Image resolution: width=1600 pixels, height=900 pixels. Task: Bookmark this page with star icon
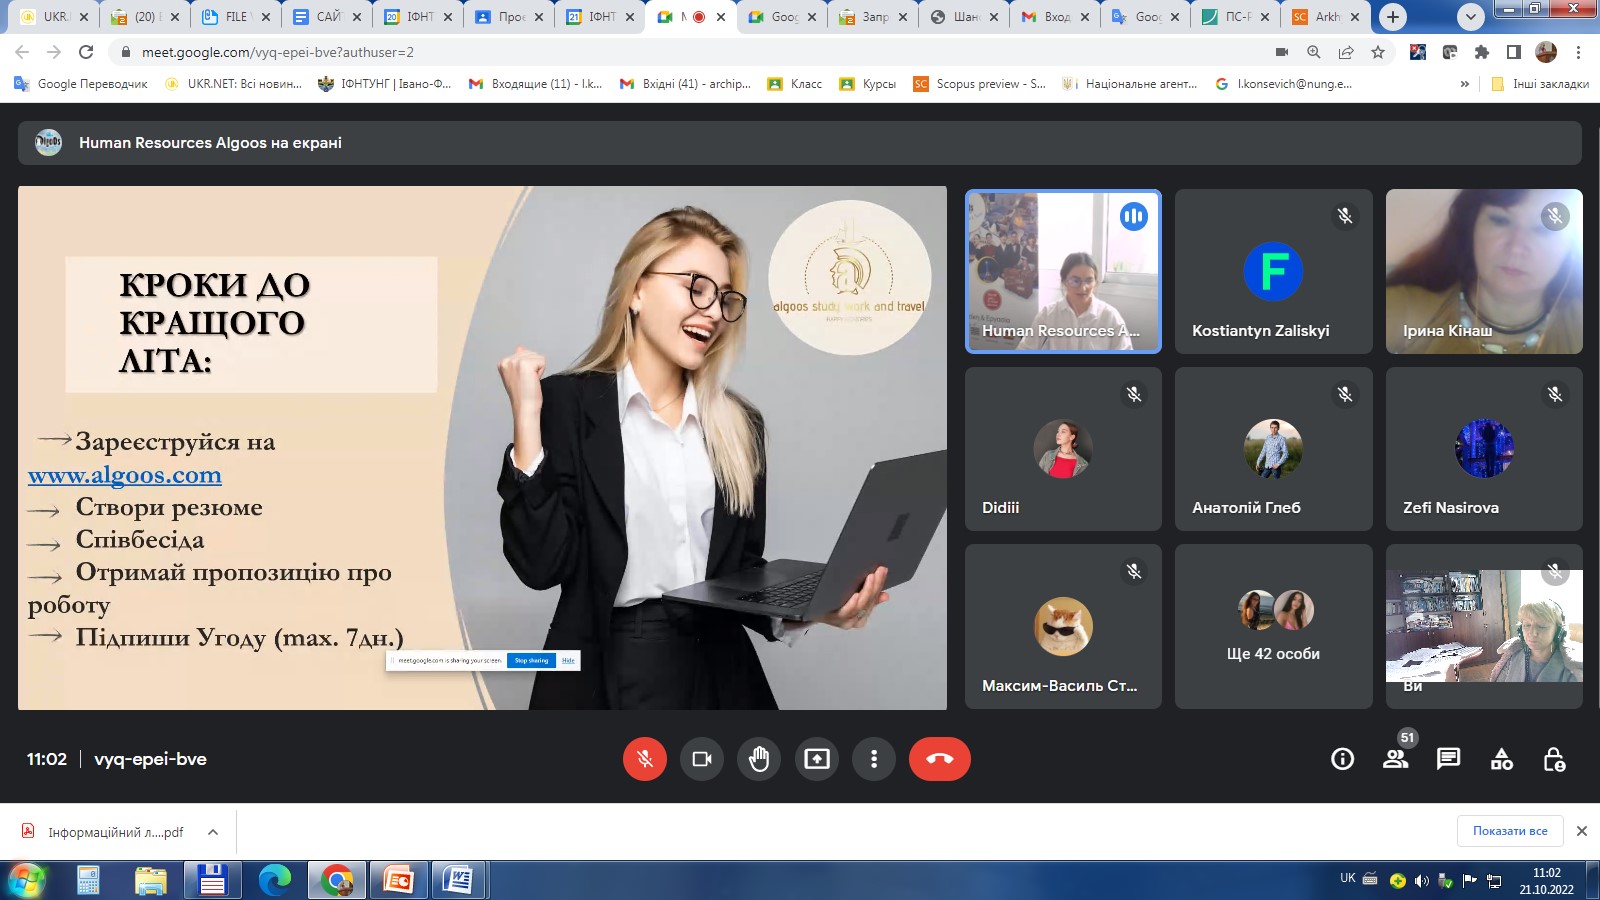tap(1378, 52)
